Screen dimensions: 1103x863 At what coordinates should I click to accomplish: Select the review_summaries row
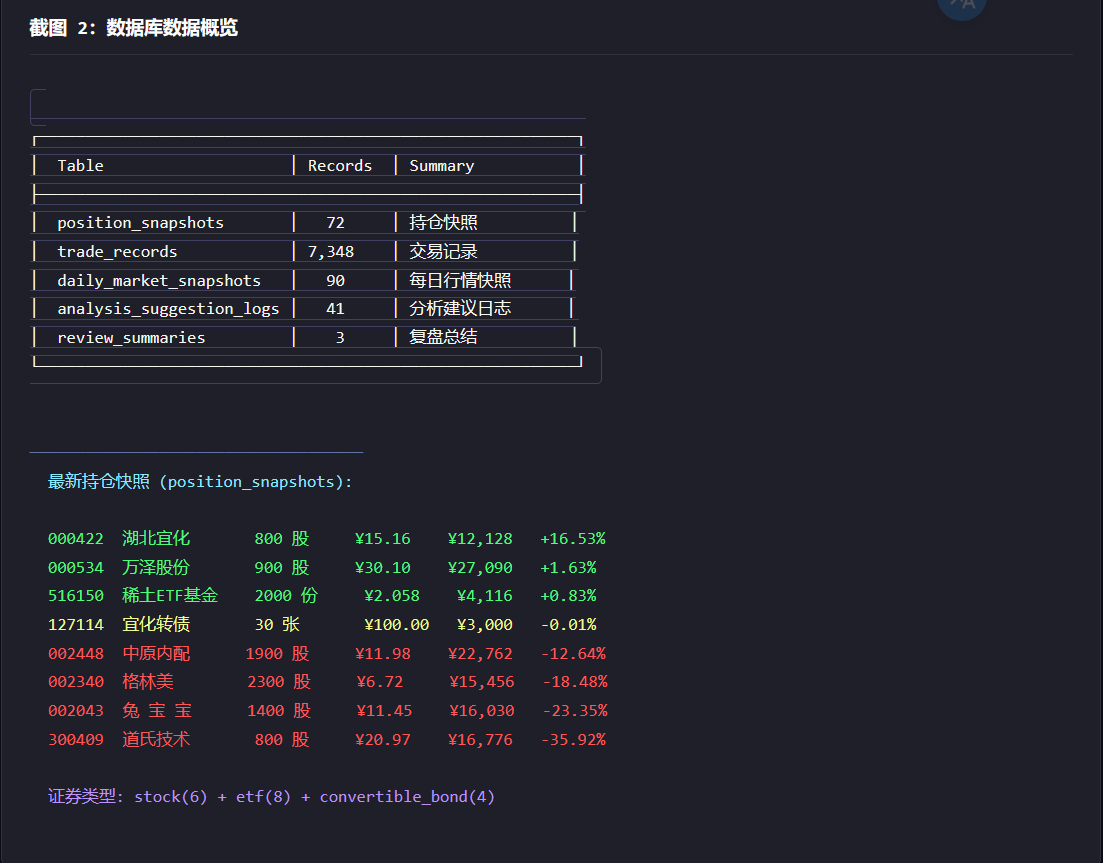pyautogui.click(x=305, y=338)
